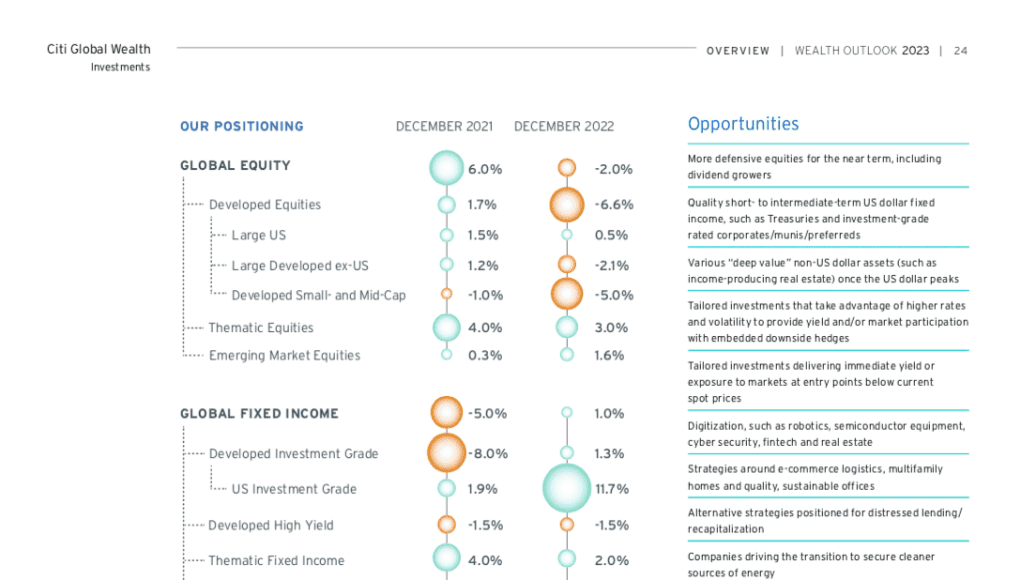Screen dimensions: 1021x580
Task: Click the Large US sub-item
Action: click(x=259, y=235)
